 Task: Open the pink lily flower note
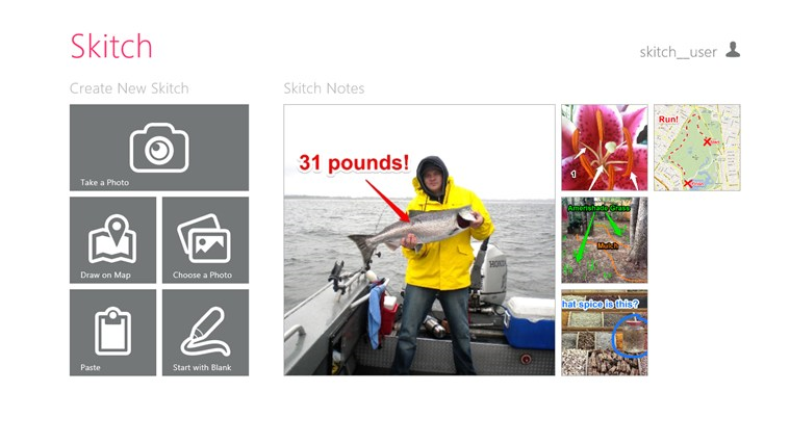coord(604,148)
